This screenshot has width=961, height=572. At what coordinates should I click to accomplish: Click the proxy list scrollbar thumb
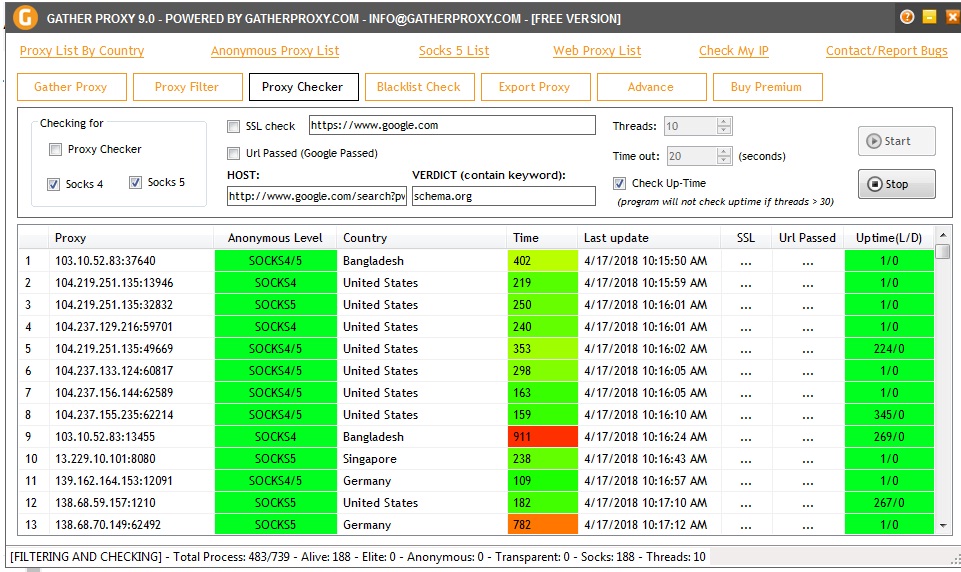tap(943, 251)
